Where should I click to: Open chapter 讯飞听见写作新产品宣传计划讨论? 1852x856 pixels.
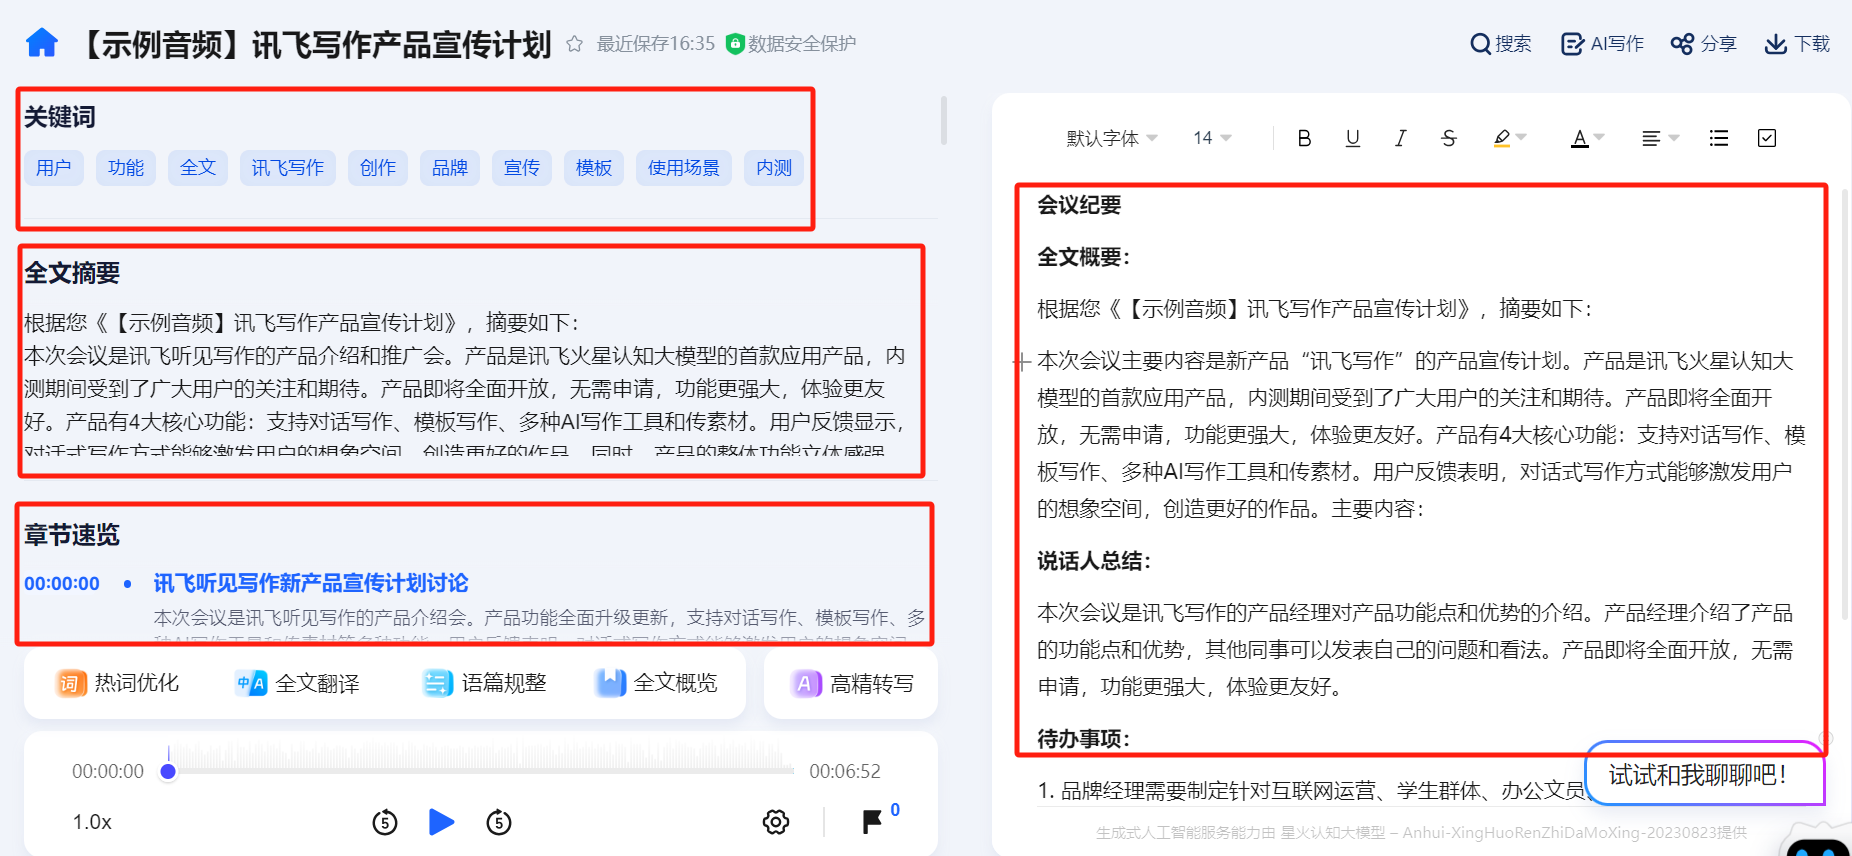[x=311, y=583]
